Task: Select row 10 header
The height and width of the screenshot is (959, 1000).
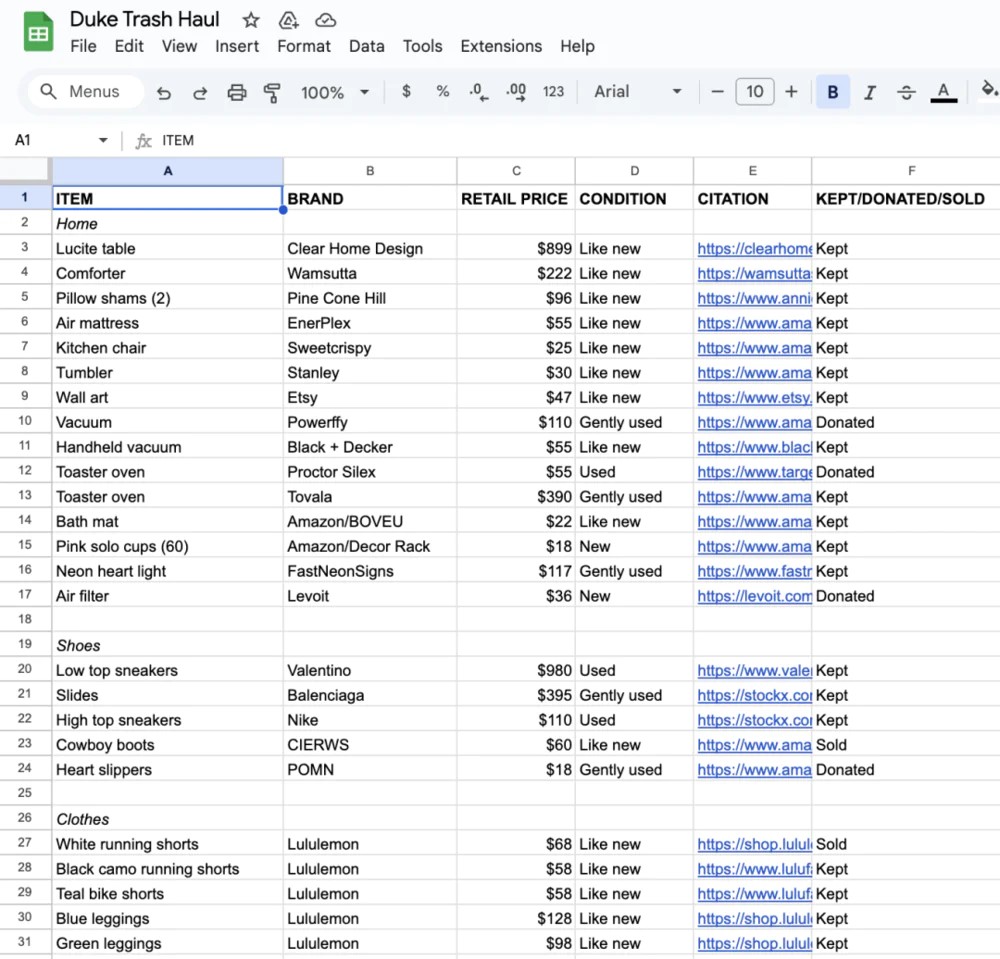Action: [25, 421]
